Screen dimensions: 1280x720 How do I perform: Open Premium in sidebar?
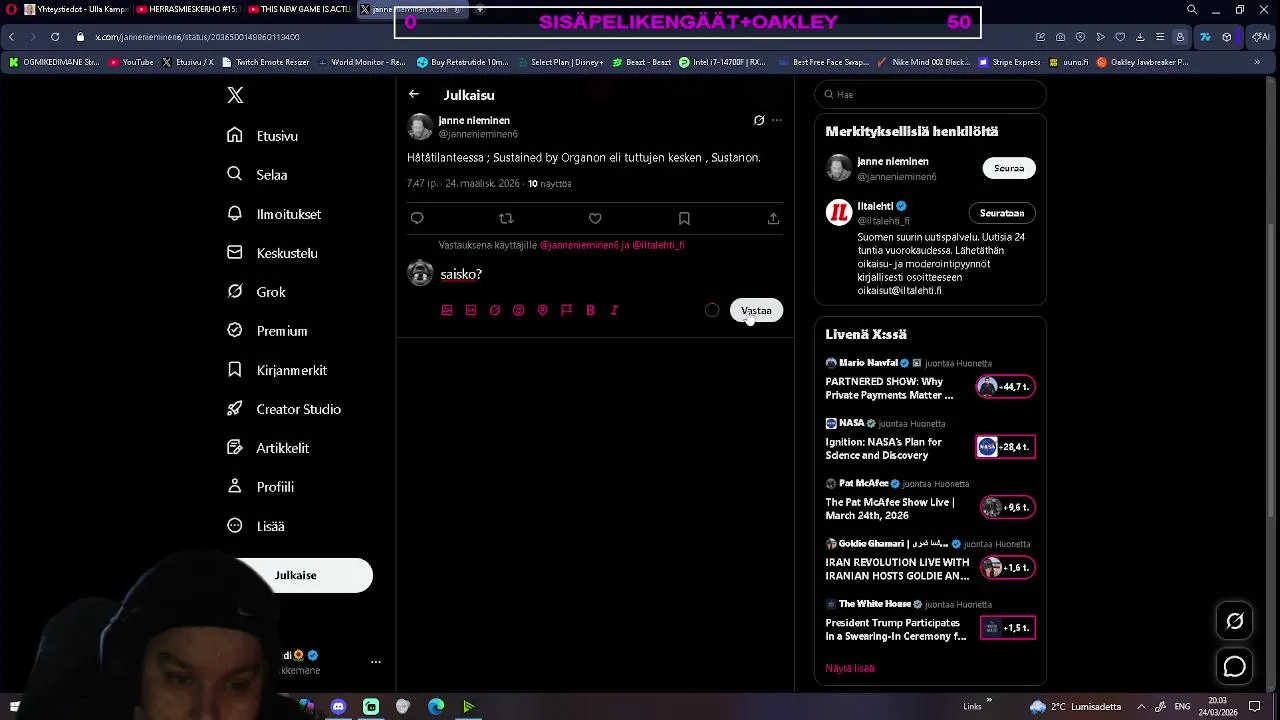pos(267,331)
